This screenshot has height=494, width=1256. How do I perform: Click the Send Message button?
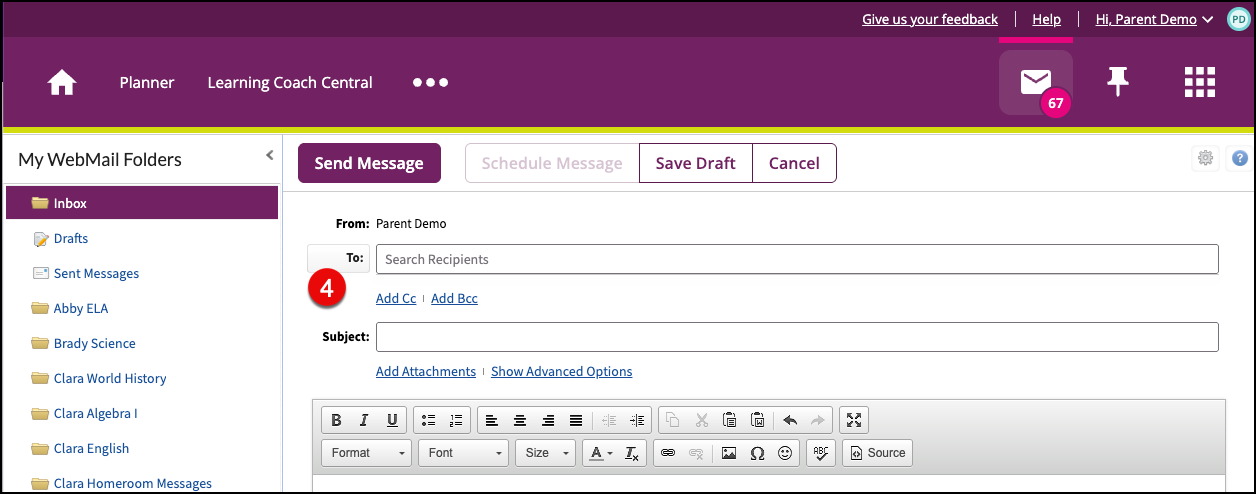(369, 164)
